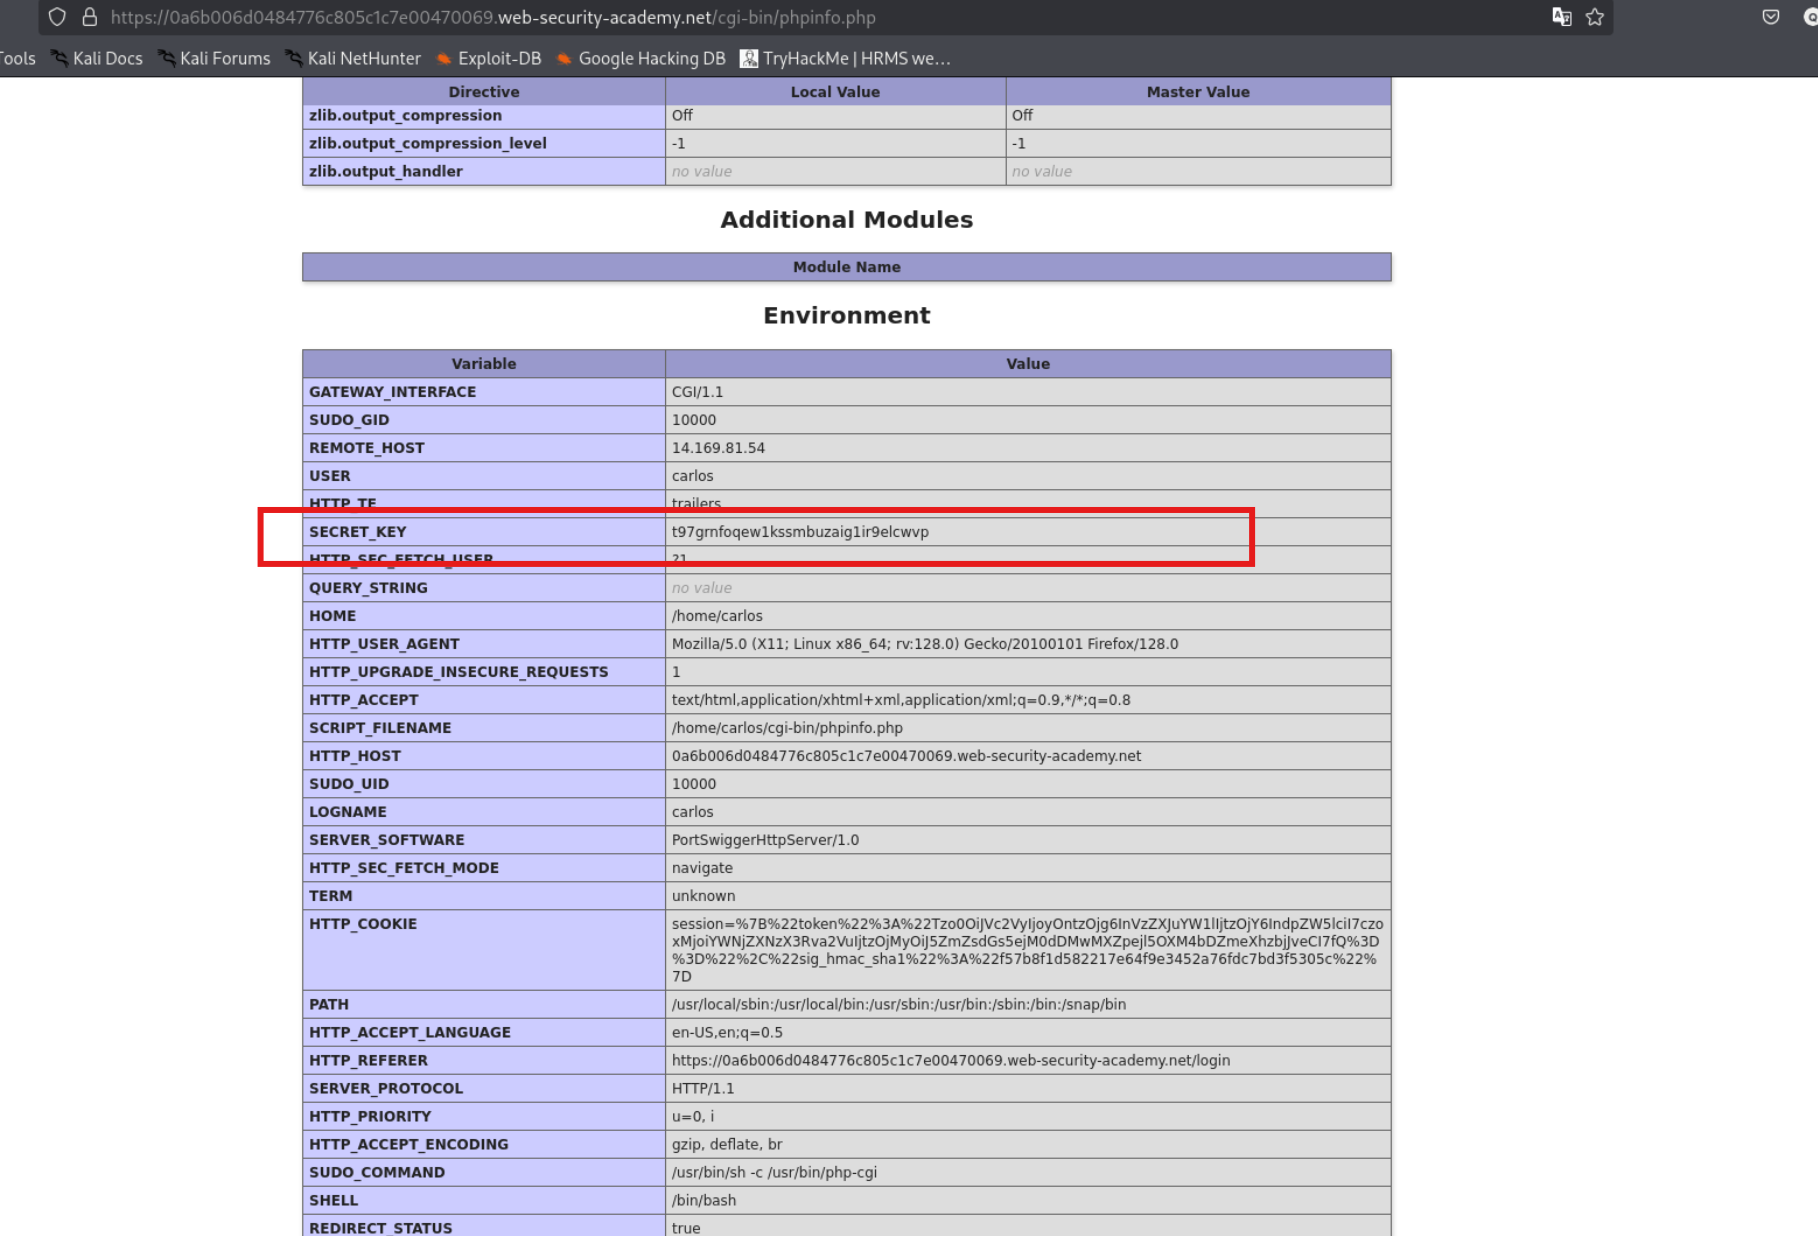Click the SCRIPT_FILENAME path value
The width and height of the screenshot is (1818, 1236).
pyautogui.click(x=787, y=728)
